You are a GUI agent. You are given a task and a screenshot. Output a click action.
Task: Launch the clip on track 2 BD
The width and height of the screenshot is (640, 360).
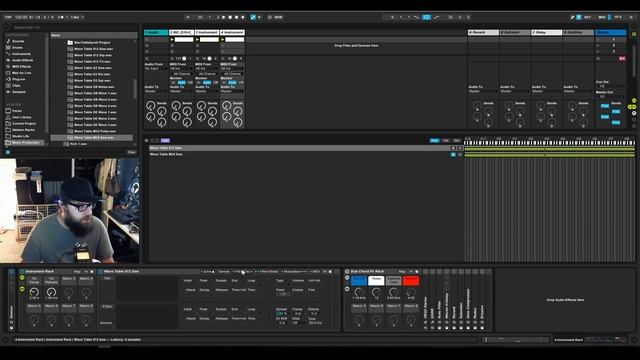tap(172, 40)
